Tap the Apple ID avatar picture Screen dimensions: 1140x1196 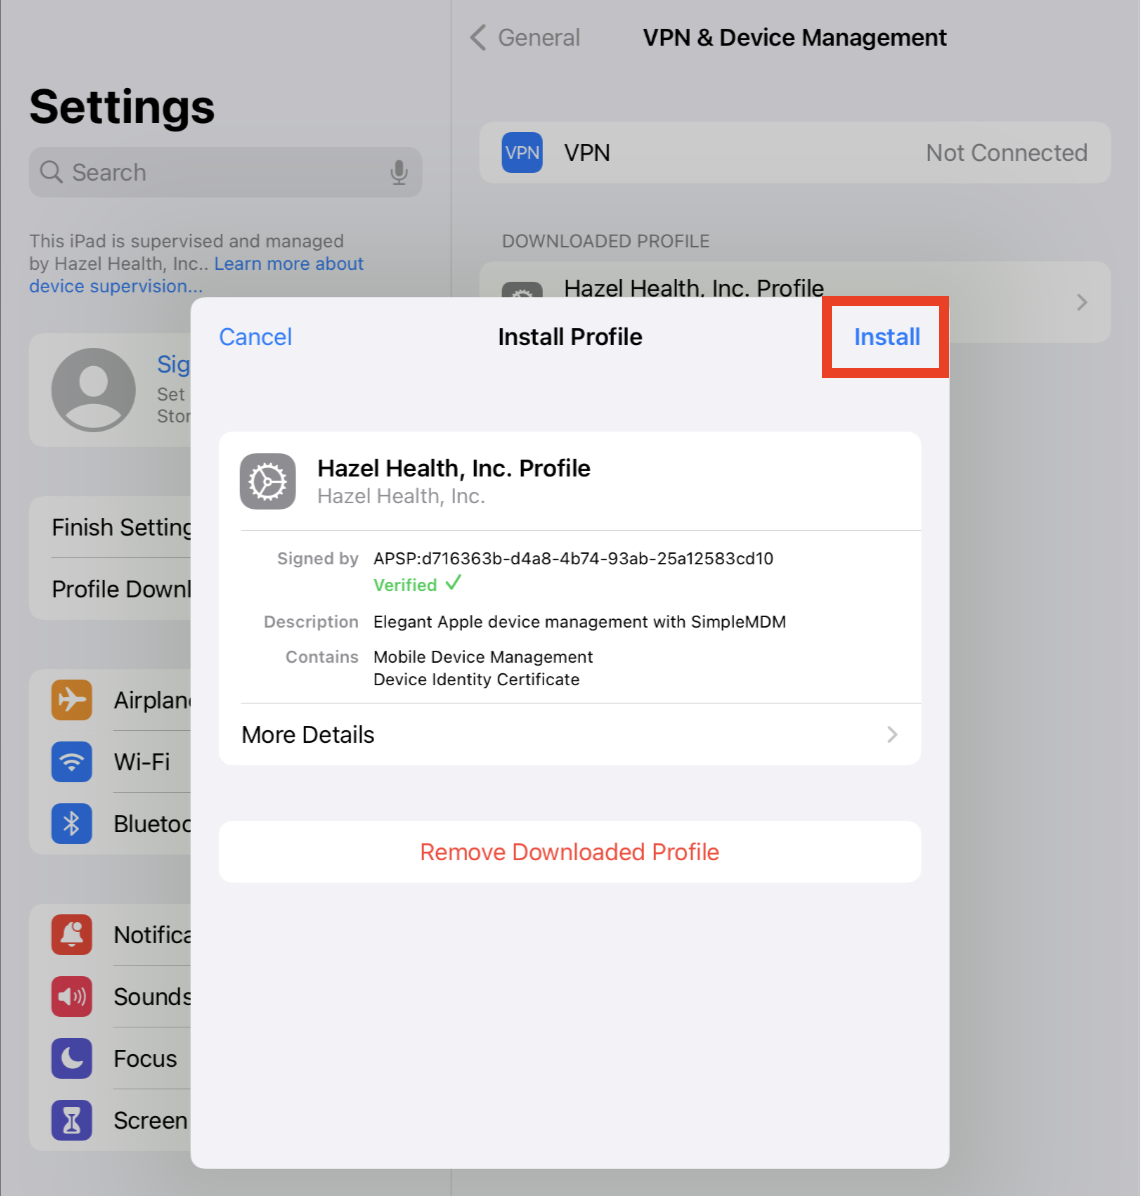point(94,390)
